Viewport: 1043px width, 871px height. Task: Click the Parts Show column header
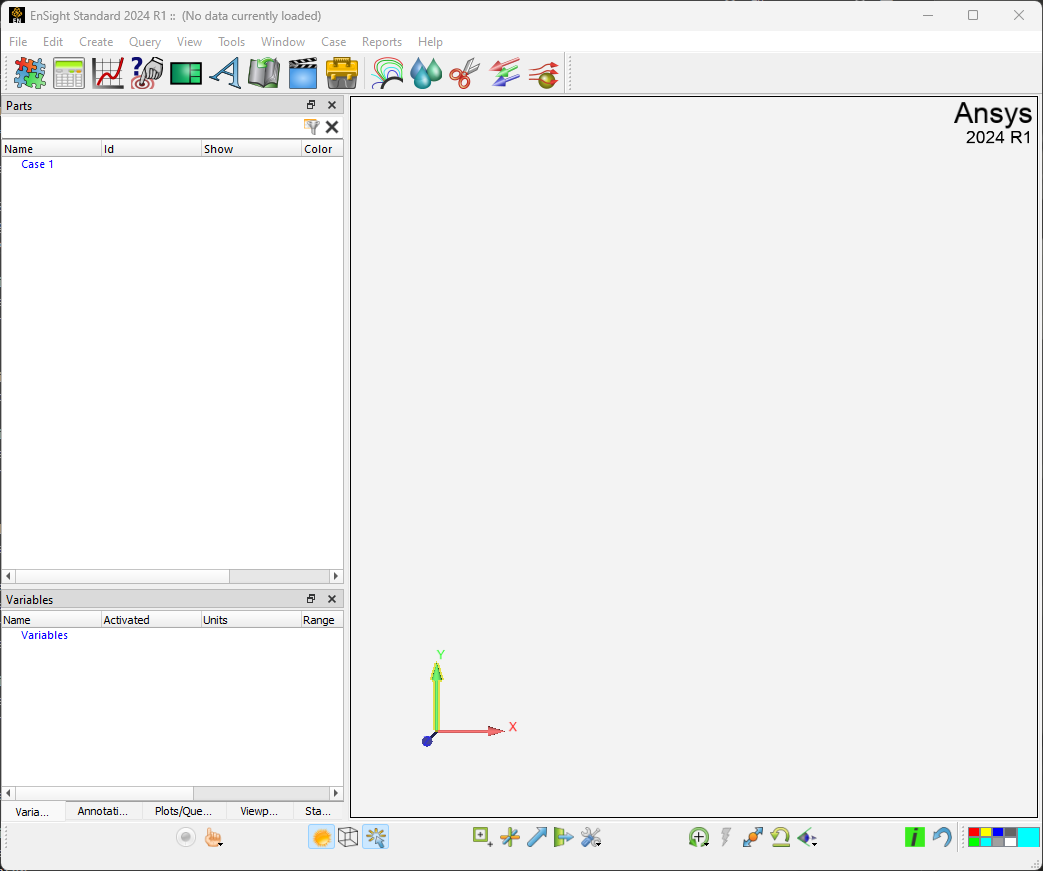pos(251,148)
